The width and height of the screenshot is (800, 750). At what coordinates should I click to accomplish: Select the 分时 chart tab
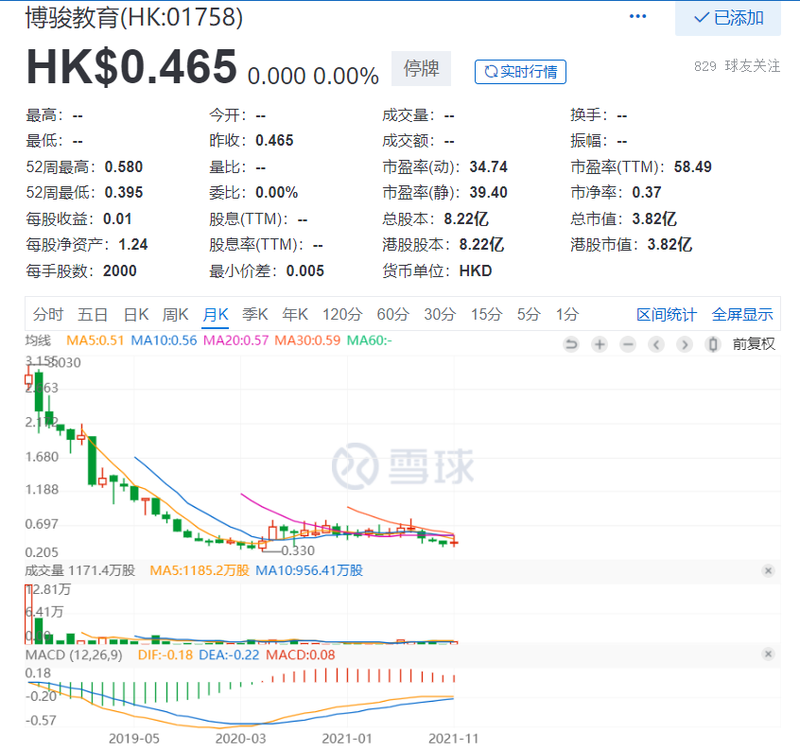pyautogui.click(x=48, y=314)
